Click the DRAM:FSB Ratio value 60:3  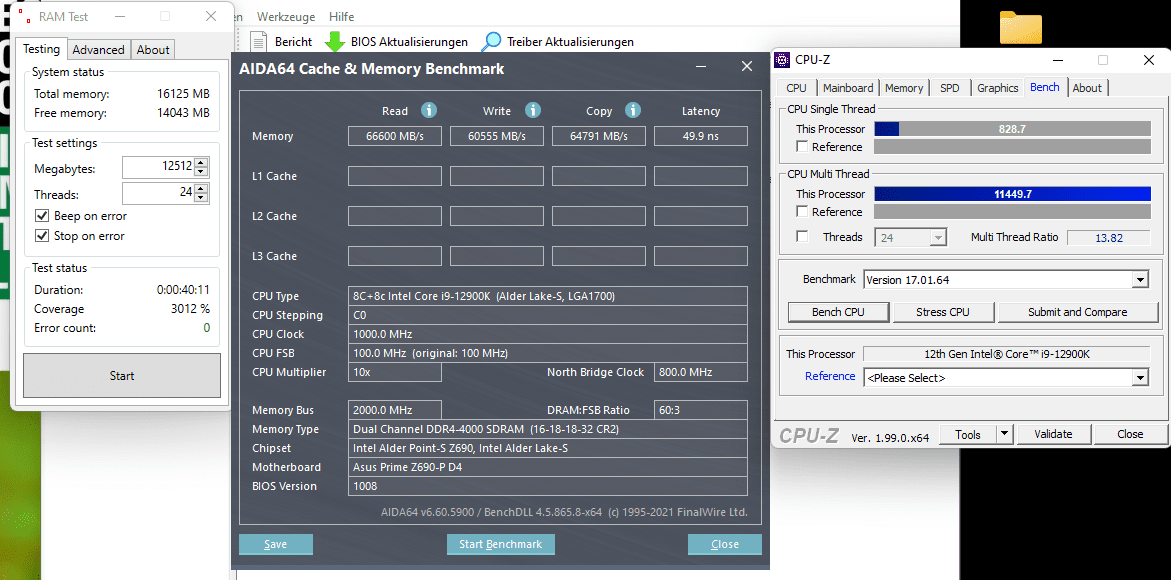pos(701,410)
